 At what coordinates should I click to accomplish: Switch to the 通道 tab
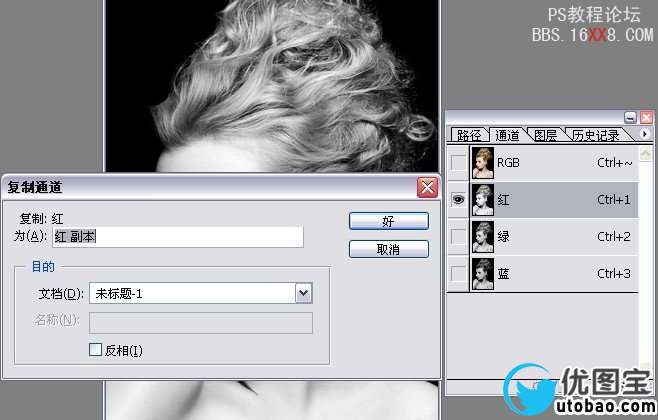click(507, 135)
